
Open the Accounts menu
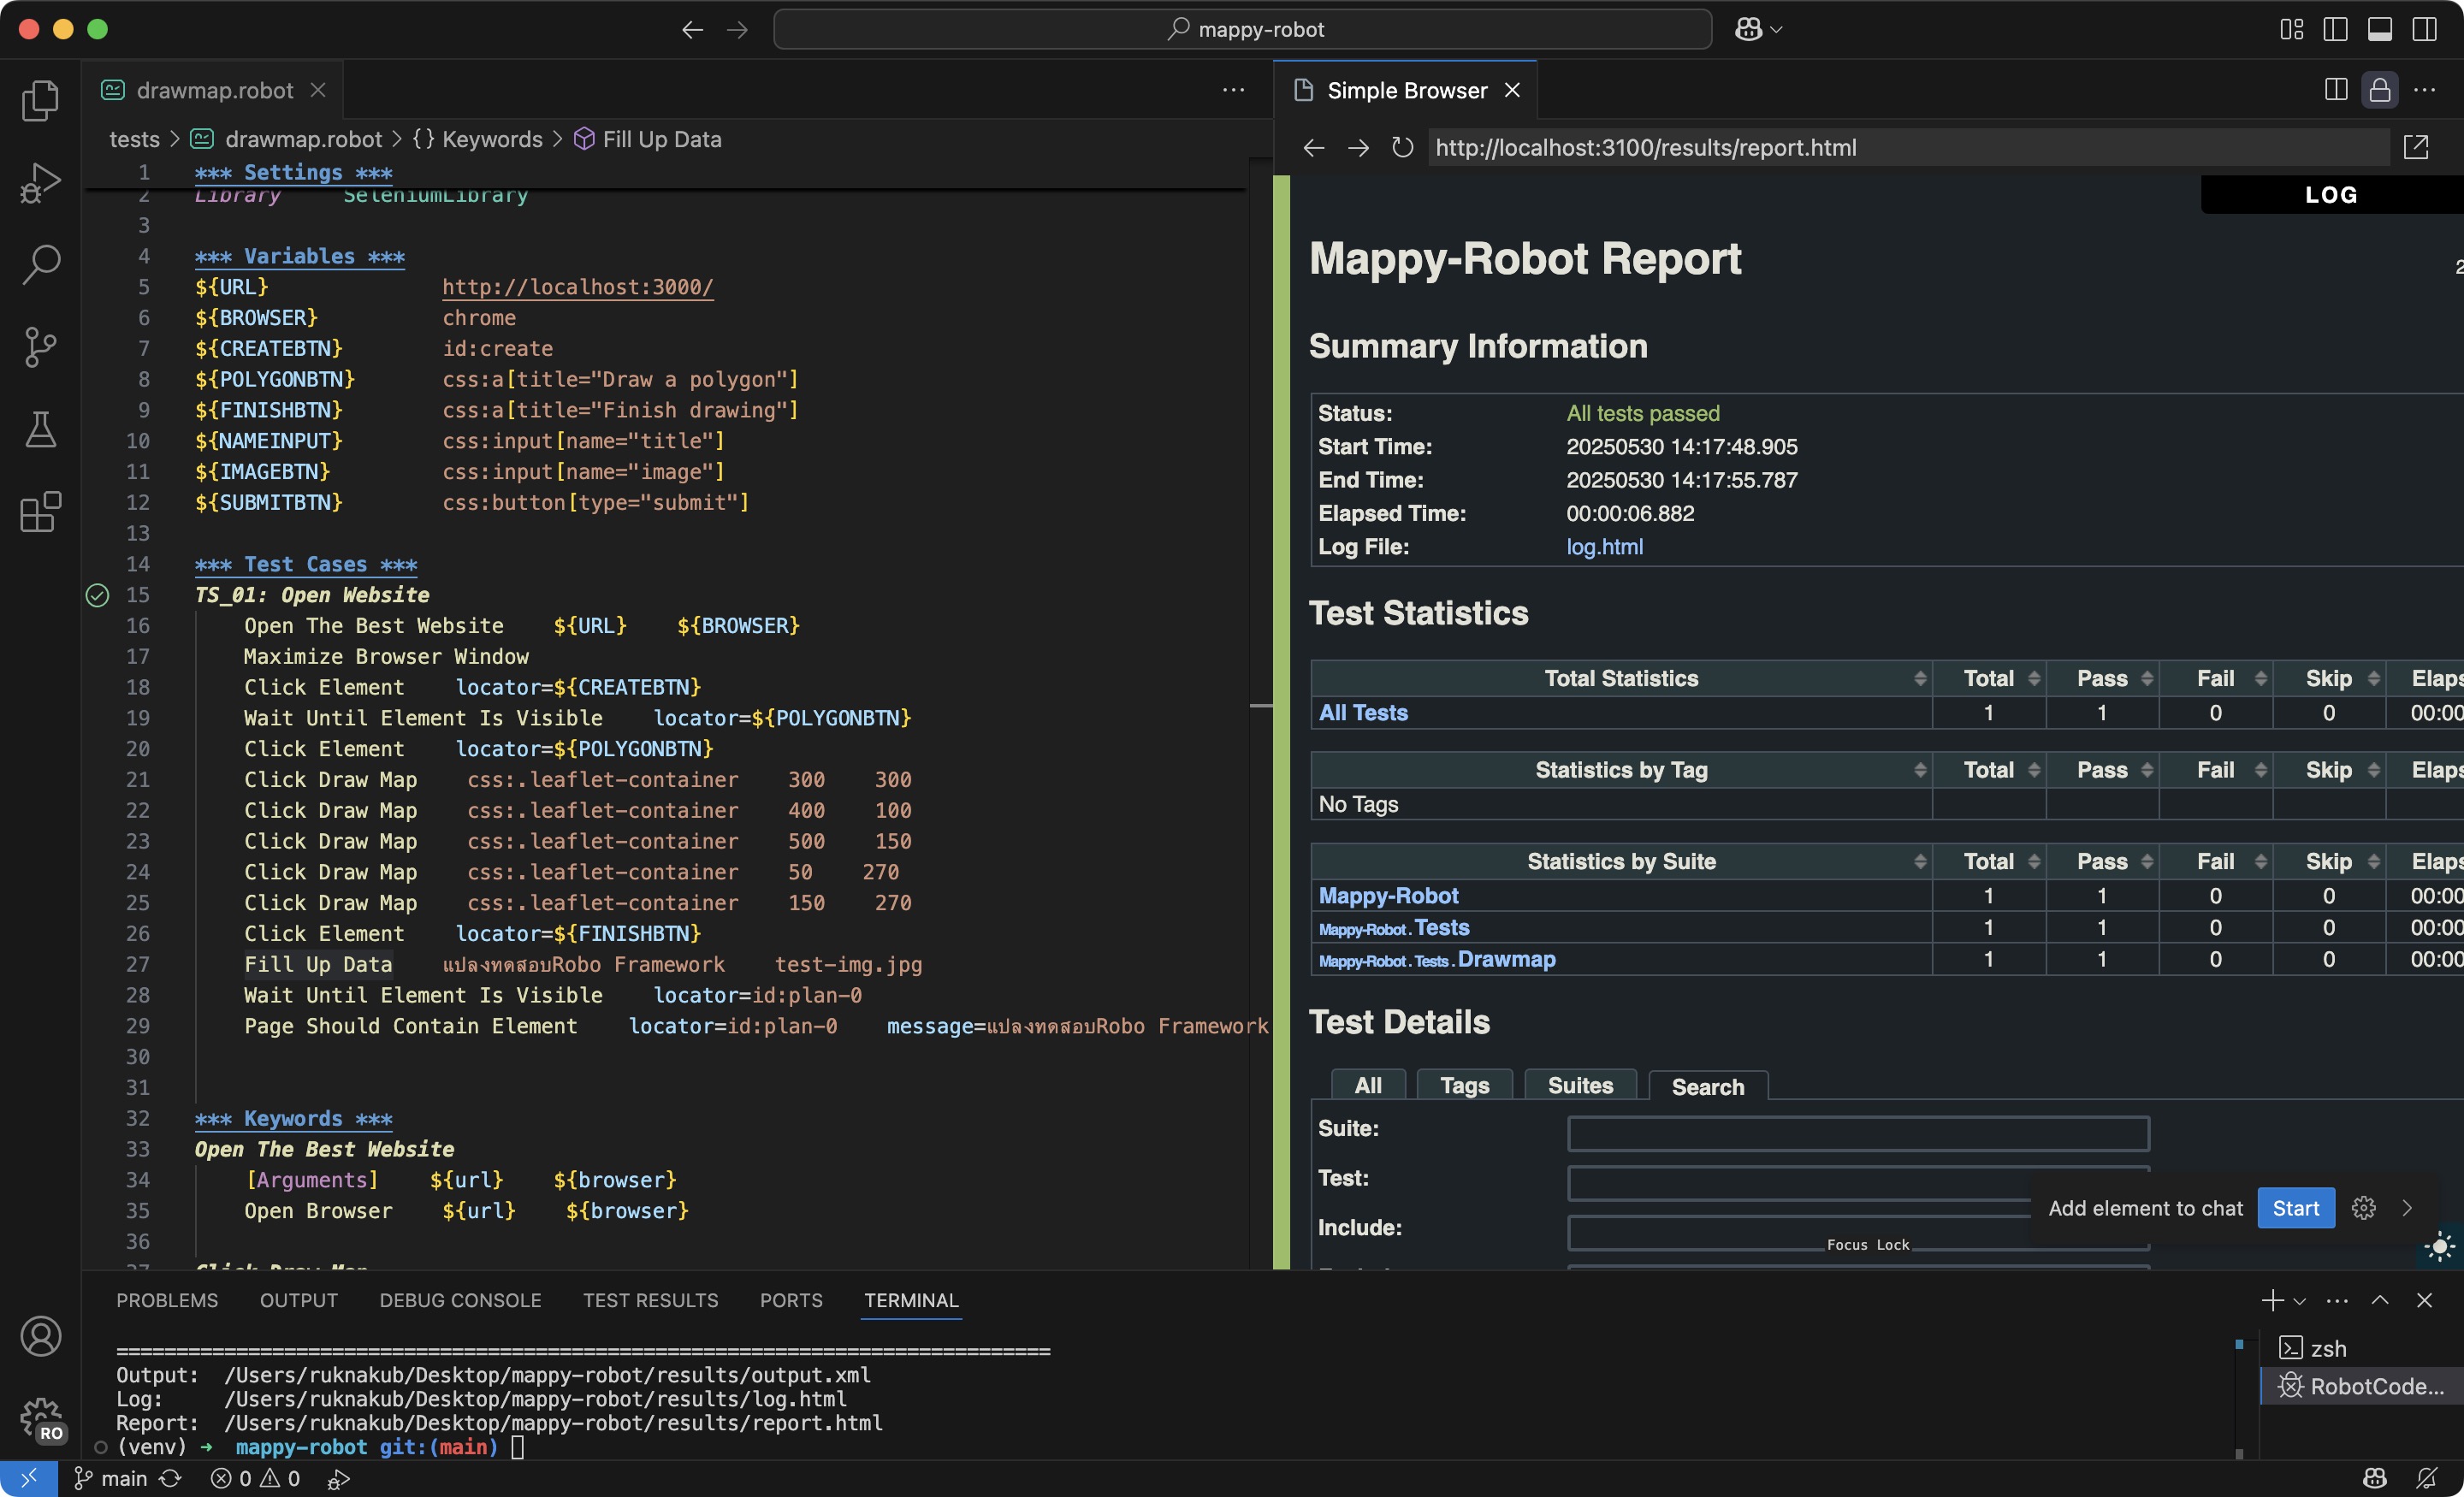click(x=40, y=1336)
